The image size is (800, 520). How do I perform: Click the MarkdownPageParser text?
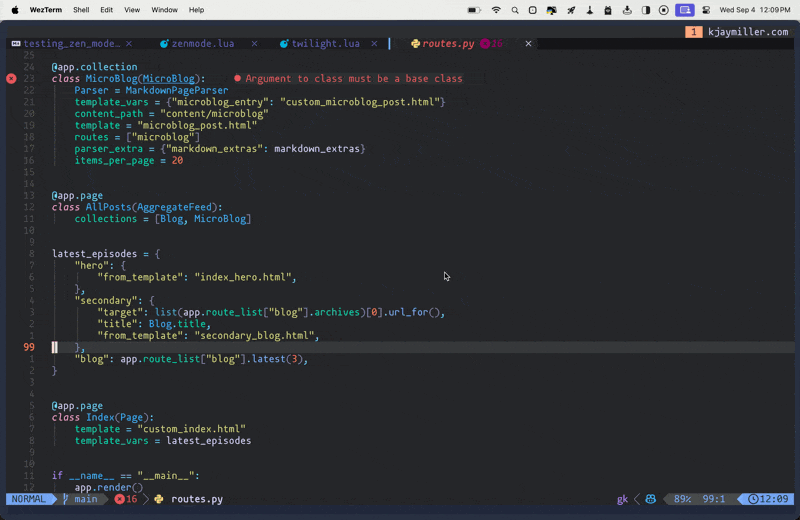click(177, 90)
